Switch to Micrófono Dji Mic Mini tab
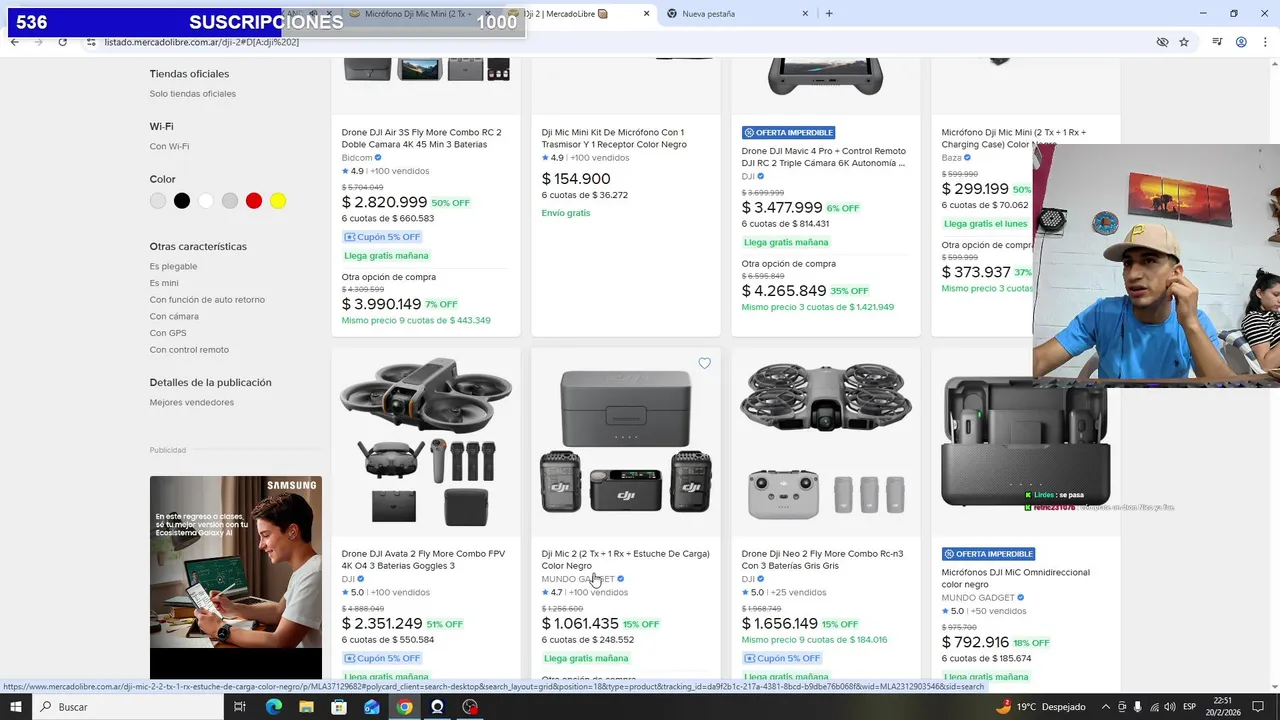 coord(417,14)
